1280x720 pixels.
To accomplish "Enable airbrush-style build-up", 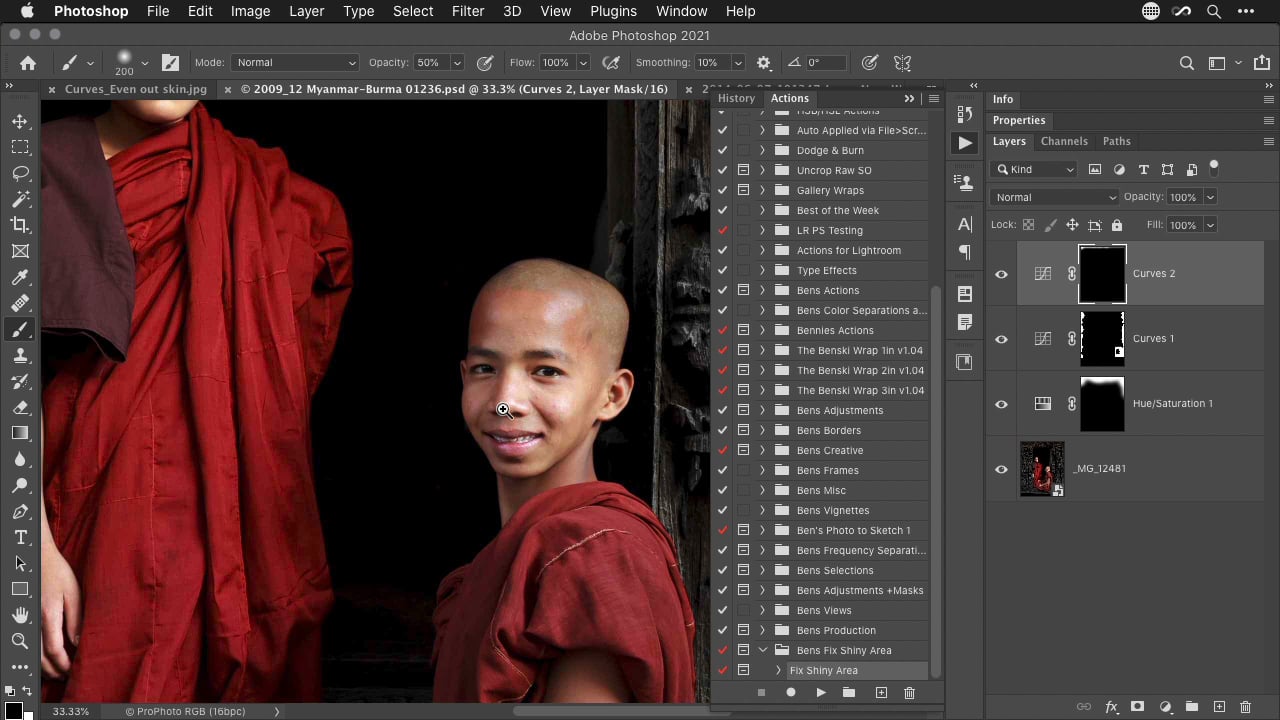I will pos(611,62).
